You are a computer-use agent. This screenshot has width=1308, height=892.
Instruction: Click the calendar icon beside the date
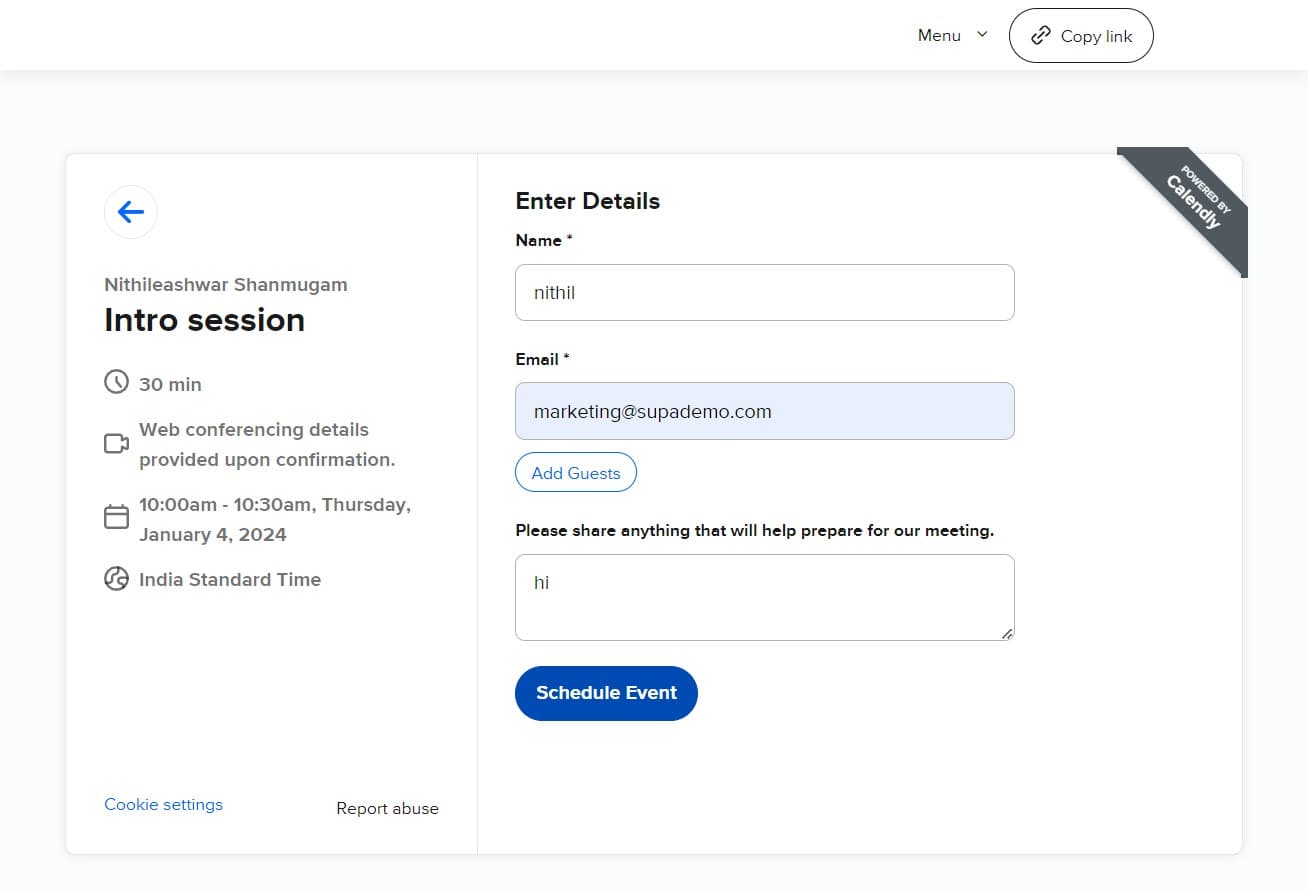117,517
